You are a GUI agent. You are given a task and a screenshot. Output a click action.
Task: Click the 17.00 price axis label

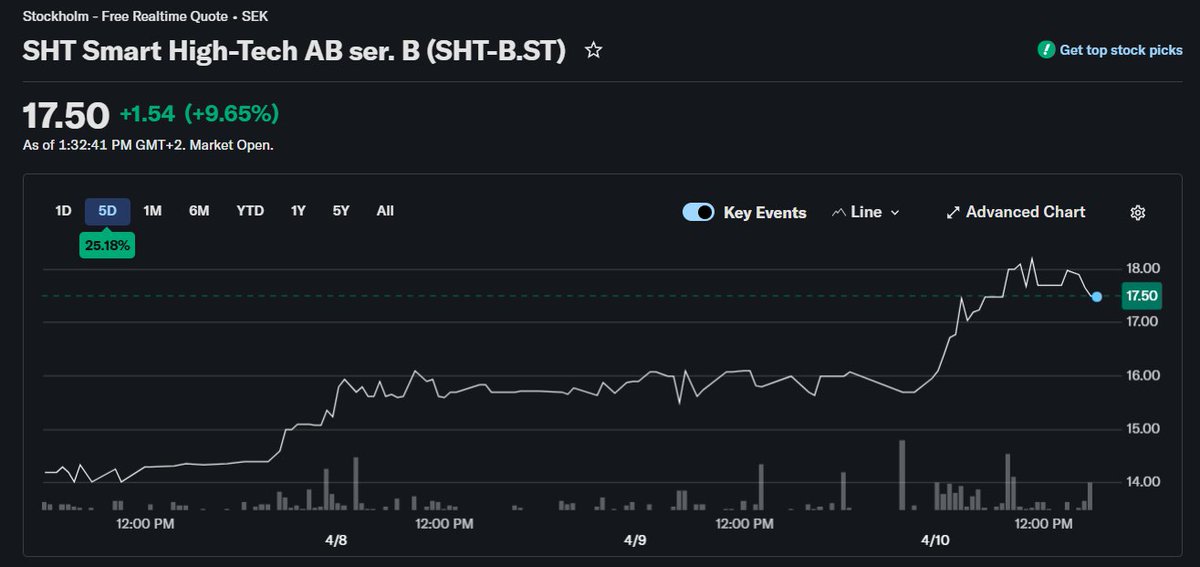pyautogui.click(x=1143, y=322)
